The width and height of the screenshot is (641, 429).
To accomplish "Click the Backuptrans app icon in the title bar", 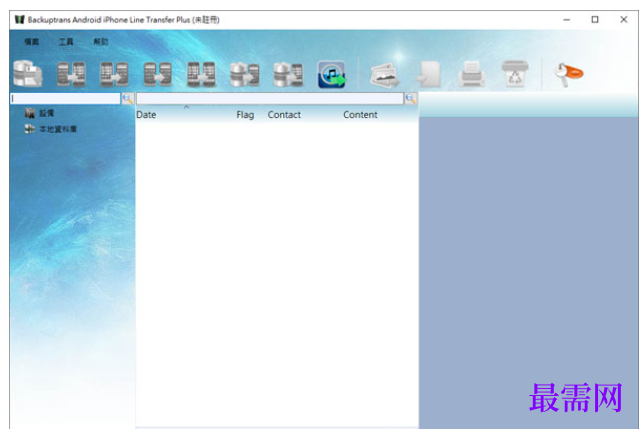I will [x=19, y=20].
